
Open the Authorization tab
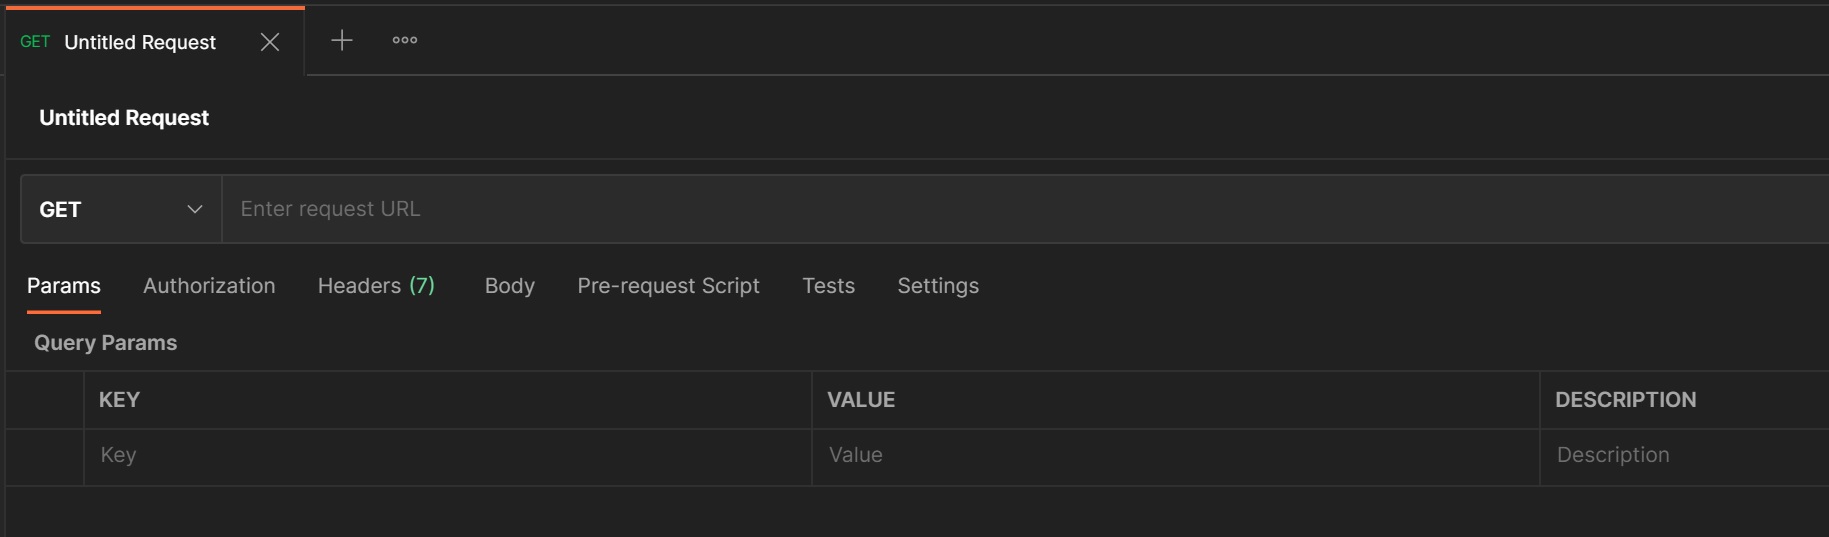(x=209, y=286)
